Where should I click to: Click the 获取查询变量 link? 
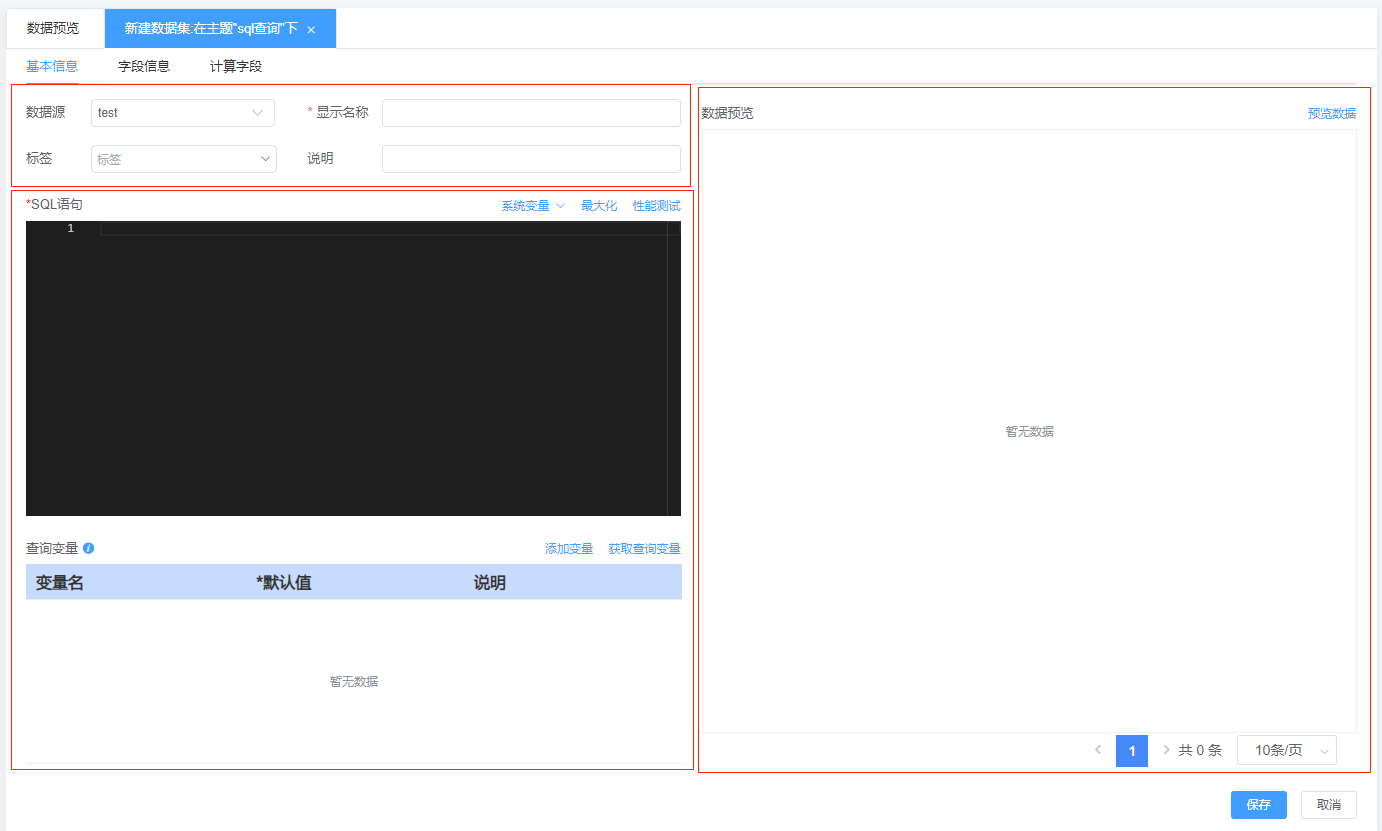click(644, 549)
